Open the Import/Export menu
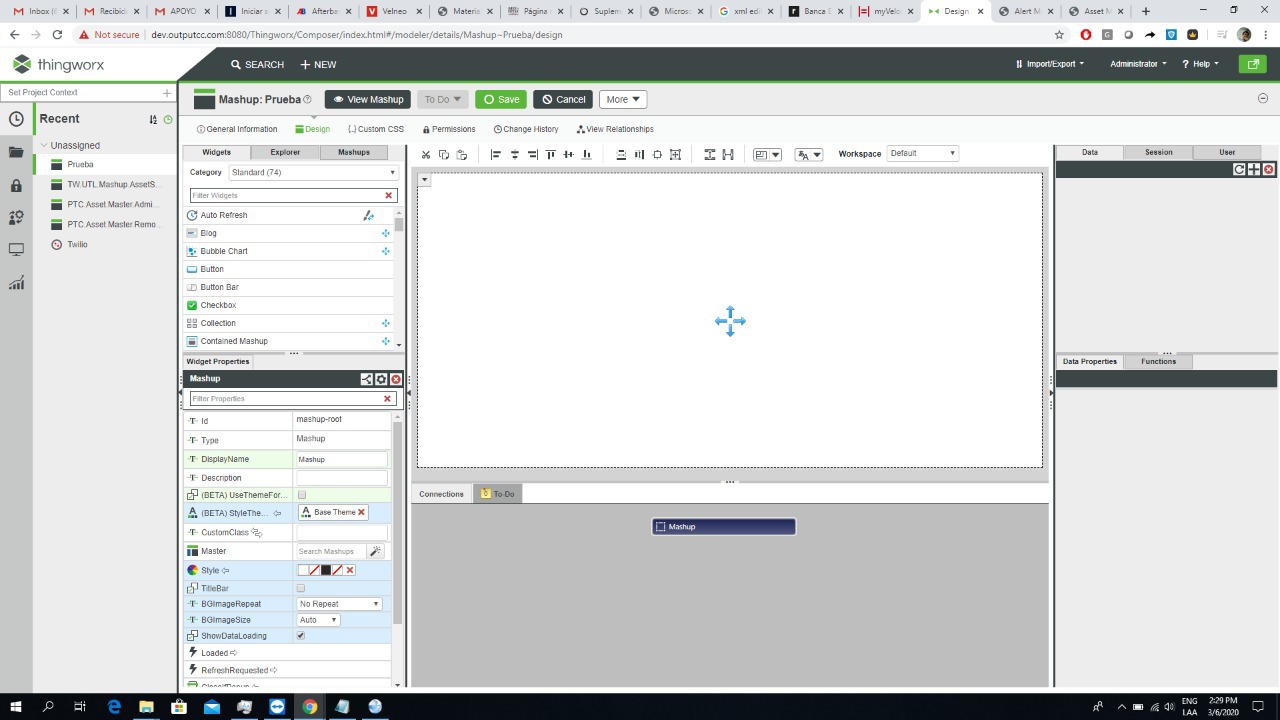The height and width of the screenshot is (720, 1280). (1049, 64)
